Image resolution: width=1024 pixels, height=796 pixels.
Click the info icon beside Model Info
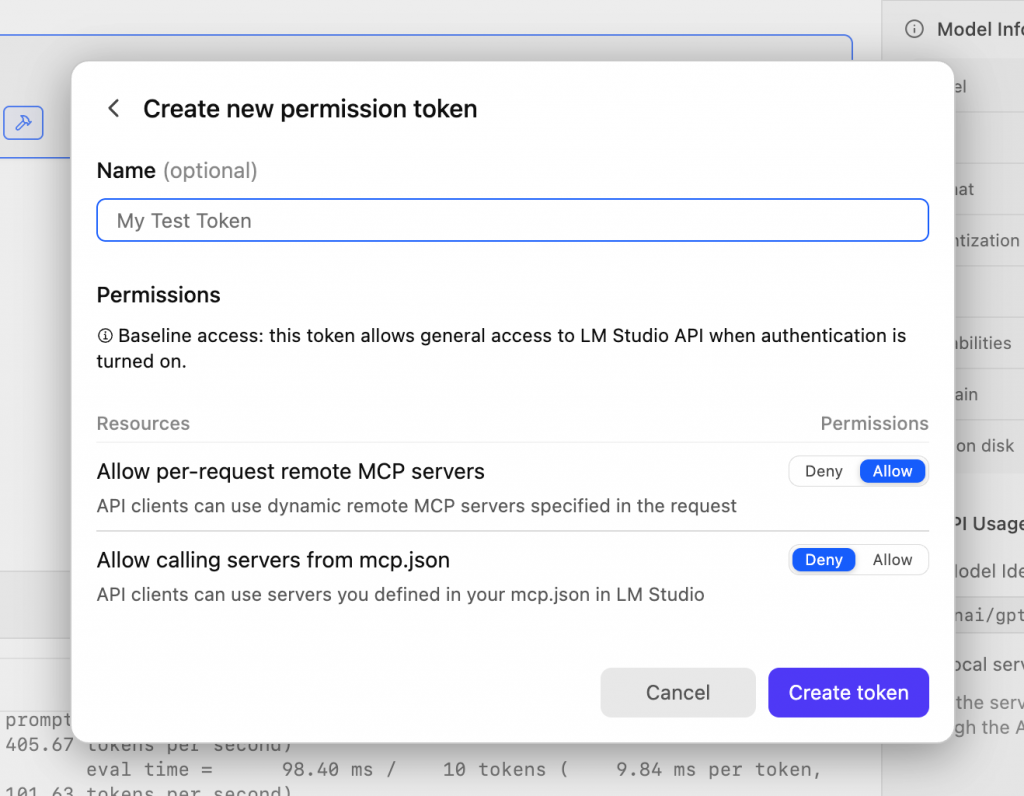tap(913, 29)
